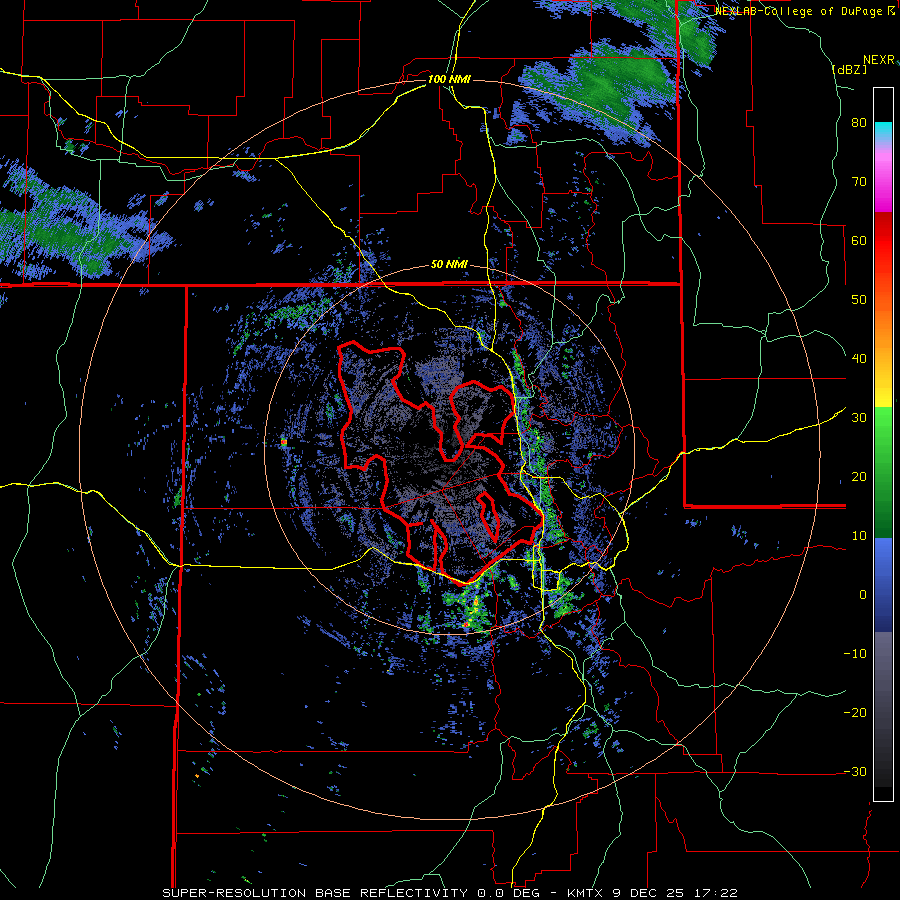Image resolution: width=900 pixels, height=900 pixels.
Task: Click the '100 NMI' range ring label
Action: 449,79
